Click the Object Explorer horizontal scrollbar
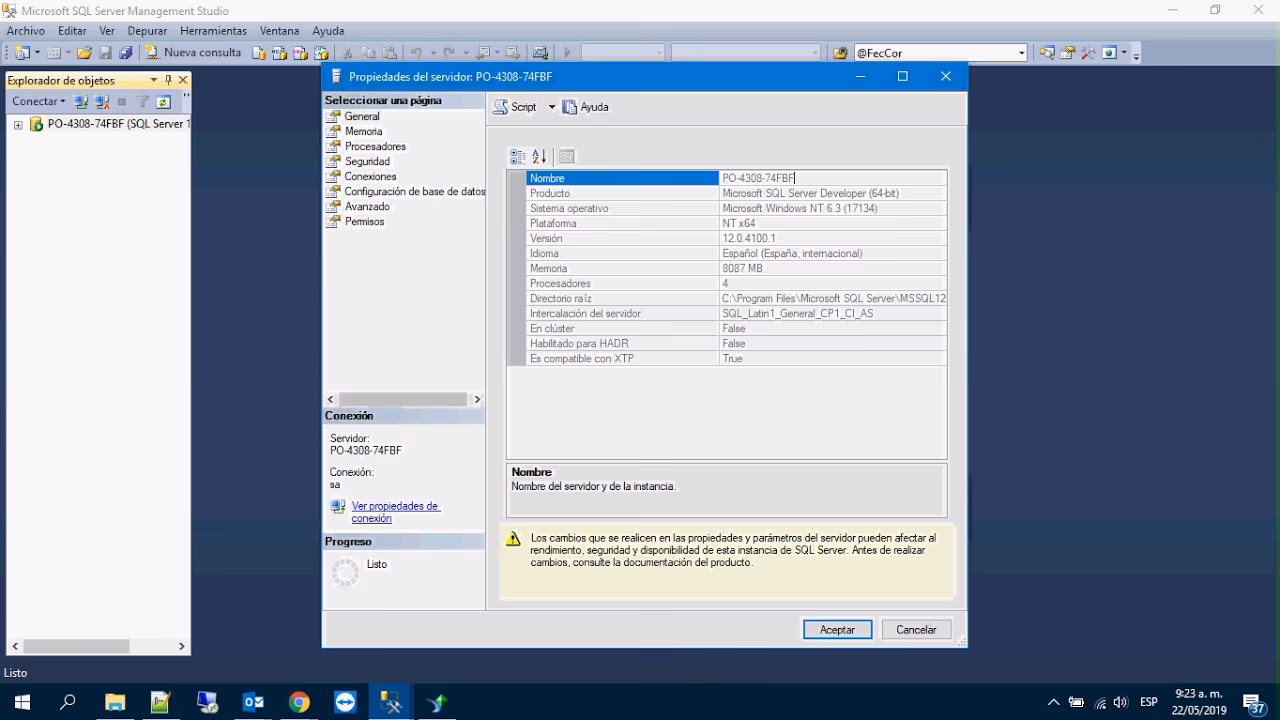1280x720 pixels. 98,646
